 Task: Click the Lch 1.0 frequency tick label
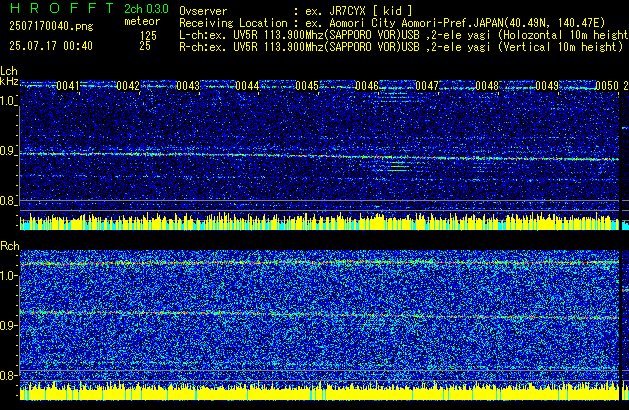tap(8, 101)
